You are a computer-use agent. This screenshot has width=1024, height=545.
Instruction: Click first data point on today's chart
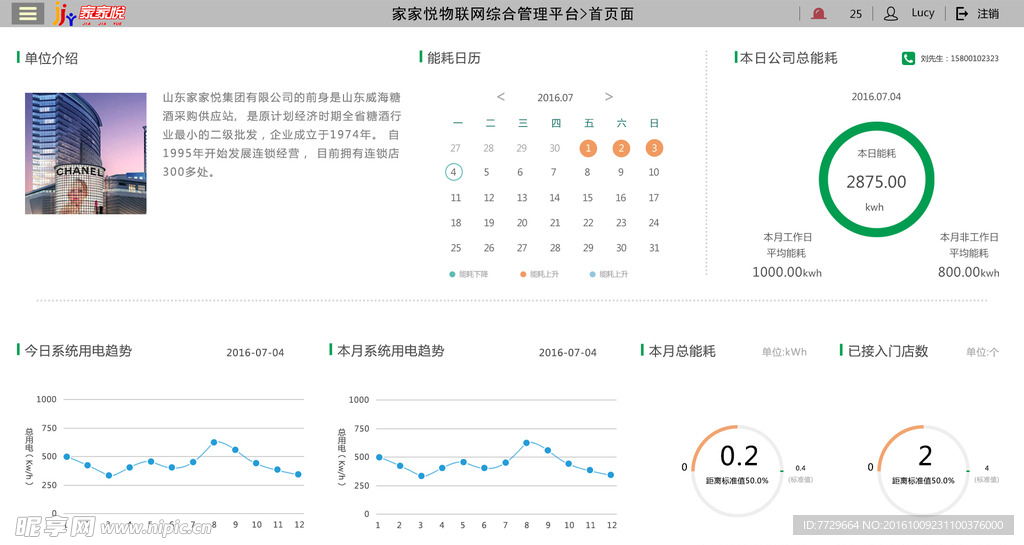click(67, 457)
